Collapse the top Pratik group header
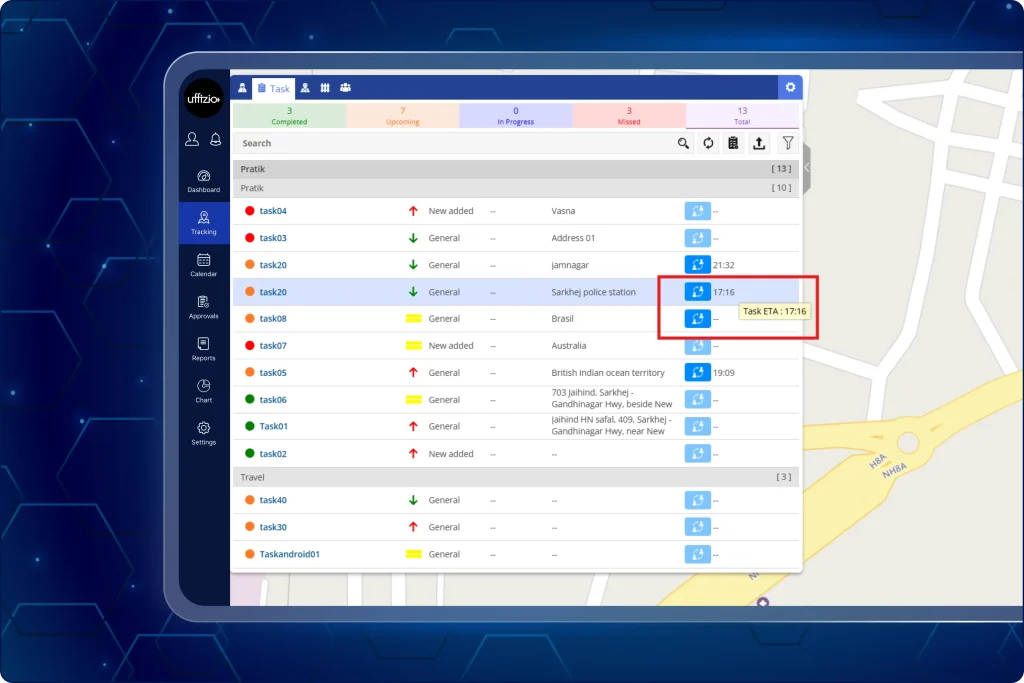The width and height of the screenshot is (1024, 683). pos(516,168)
